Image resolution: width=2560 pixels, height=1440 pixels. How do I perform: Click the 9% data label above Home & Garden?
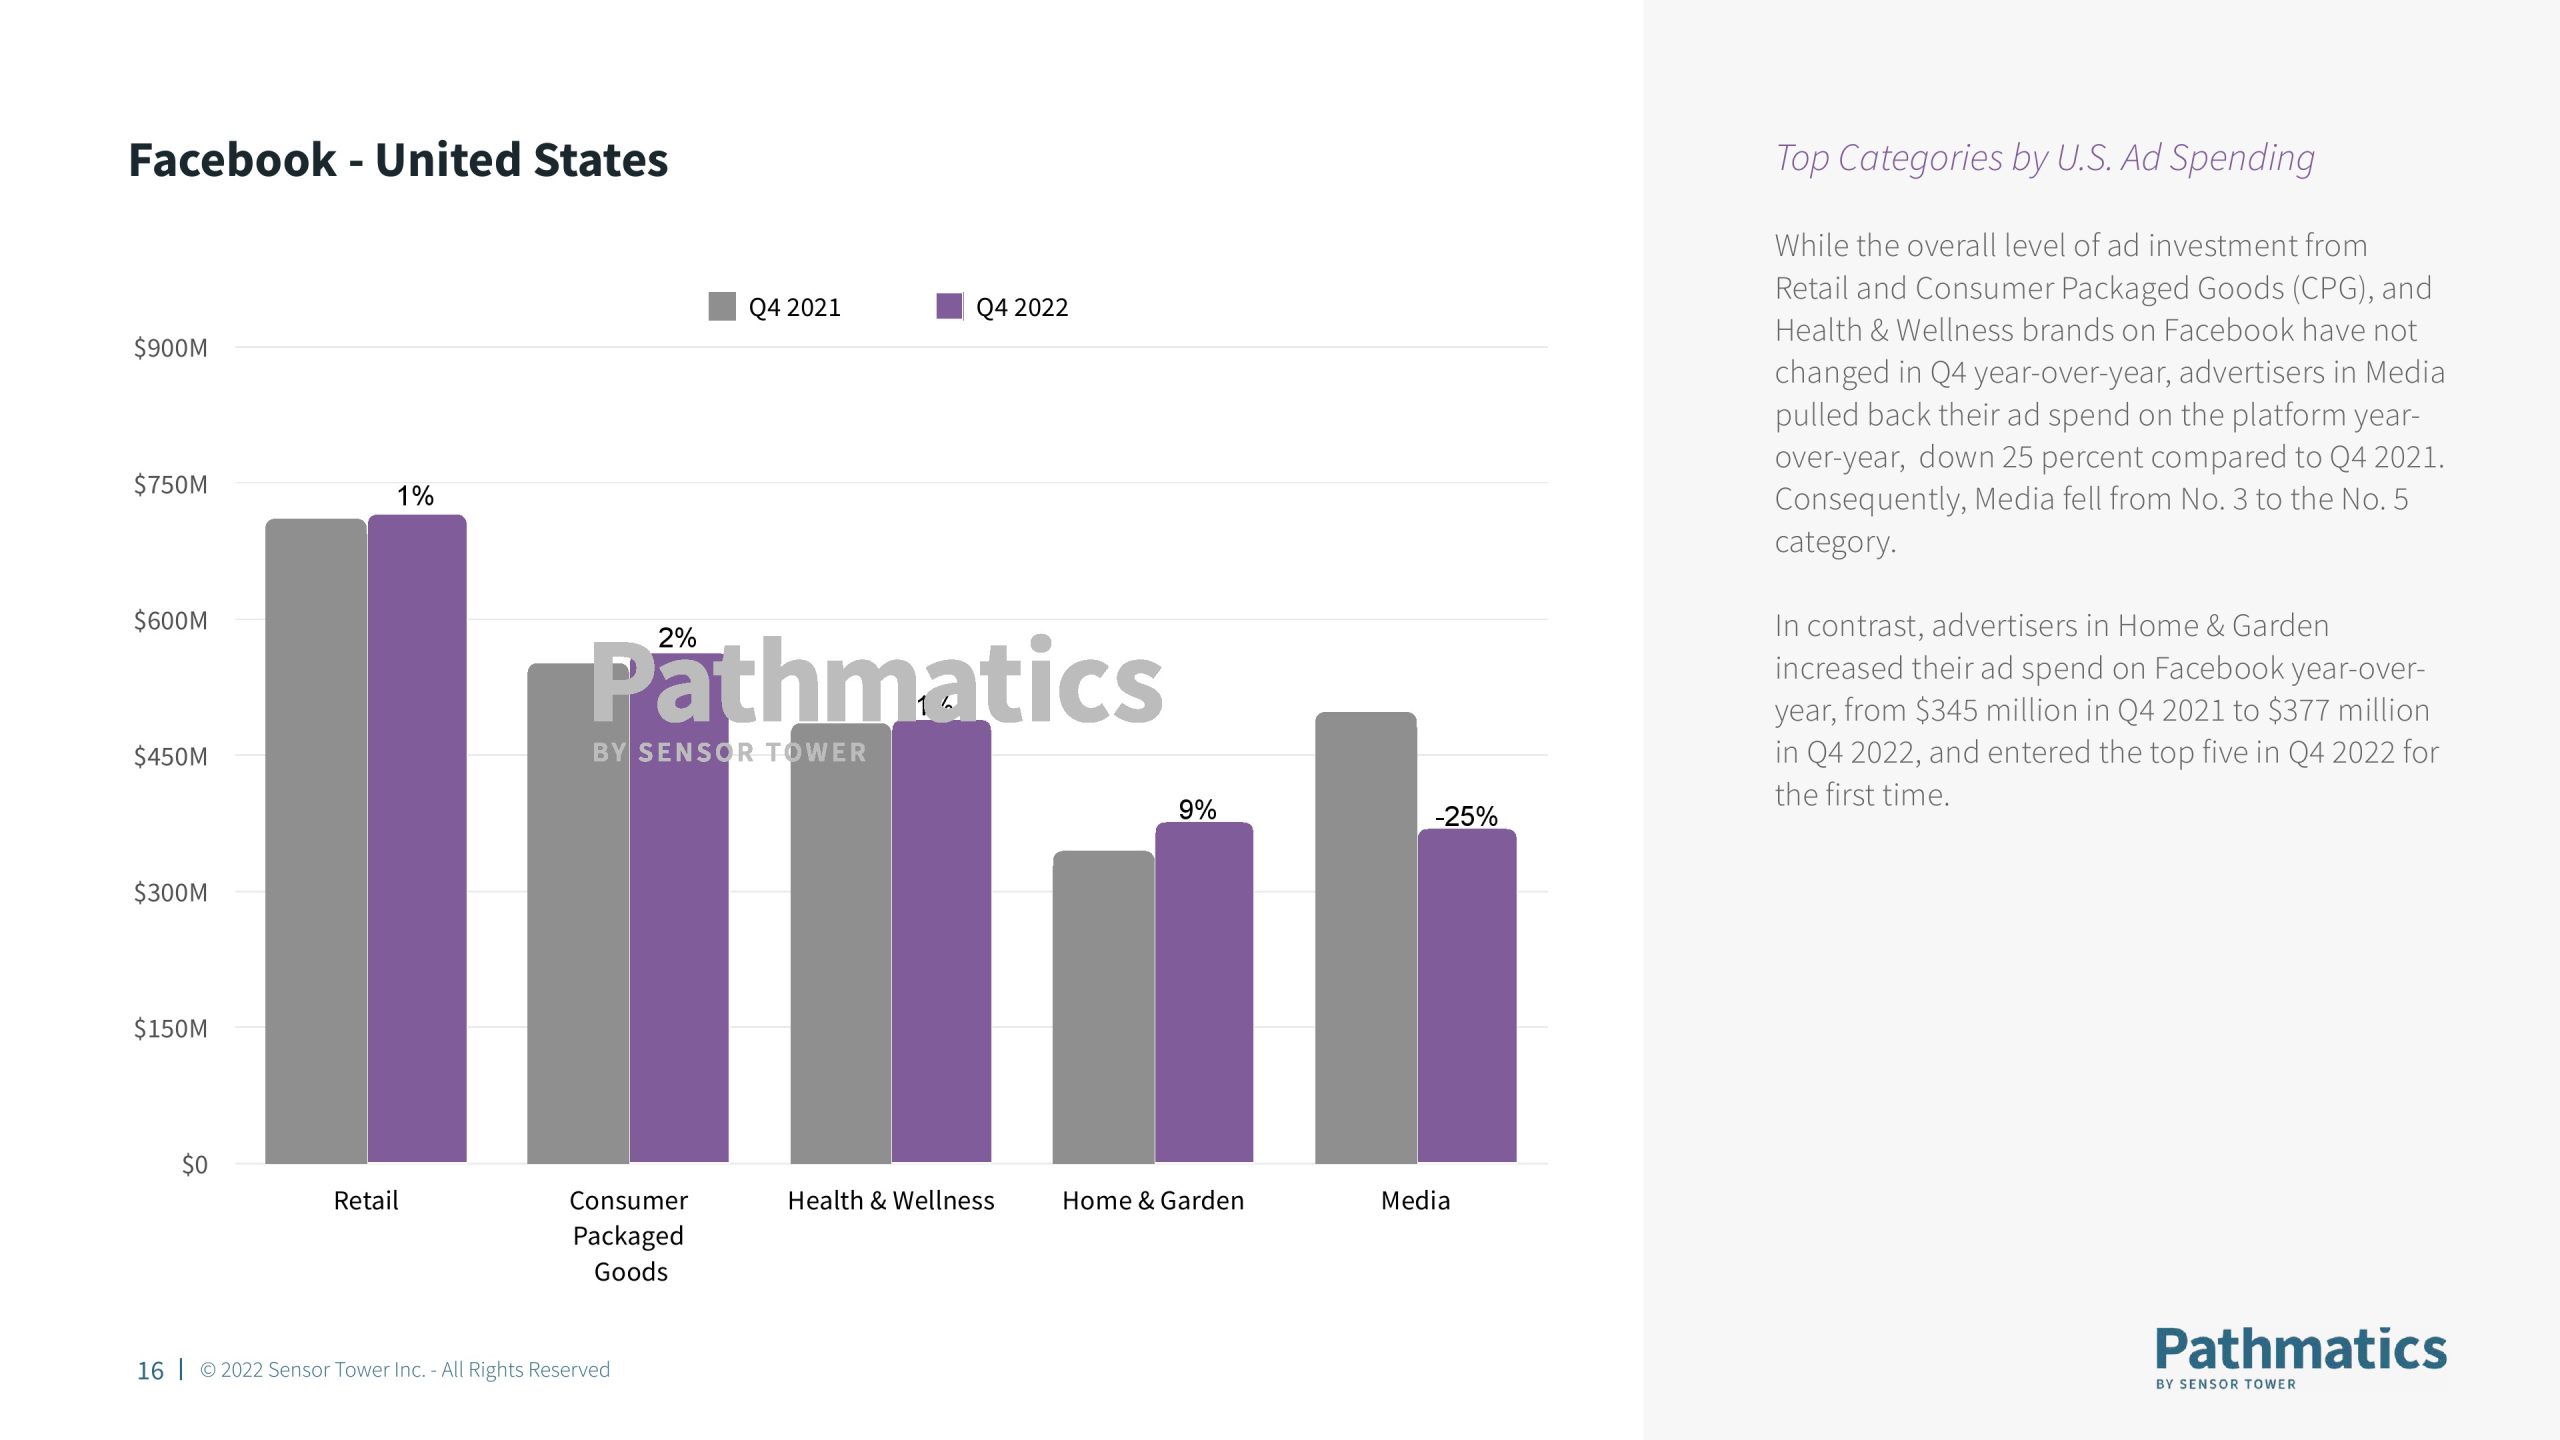tap(1197, 809)
